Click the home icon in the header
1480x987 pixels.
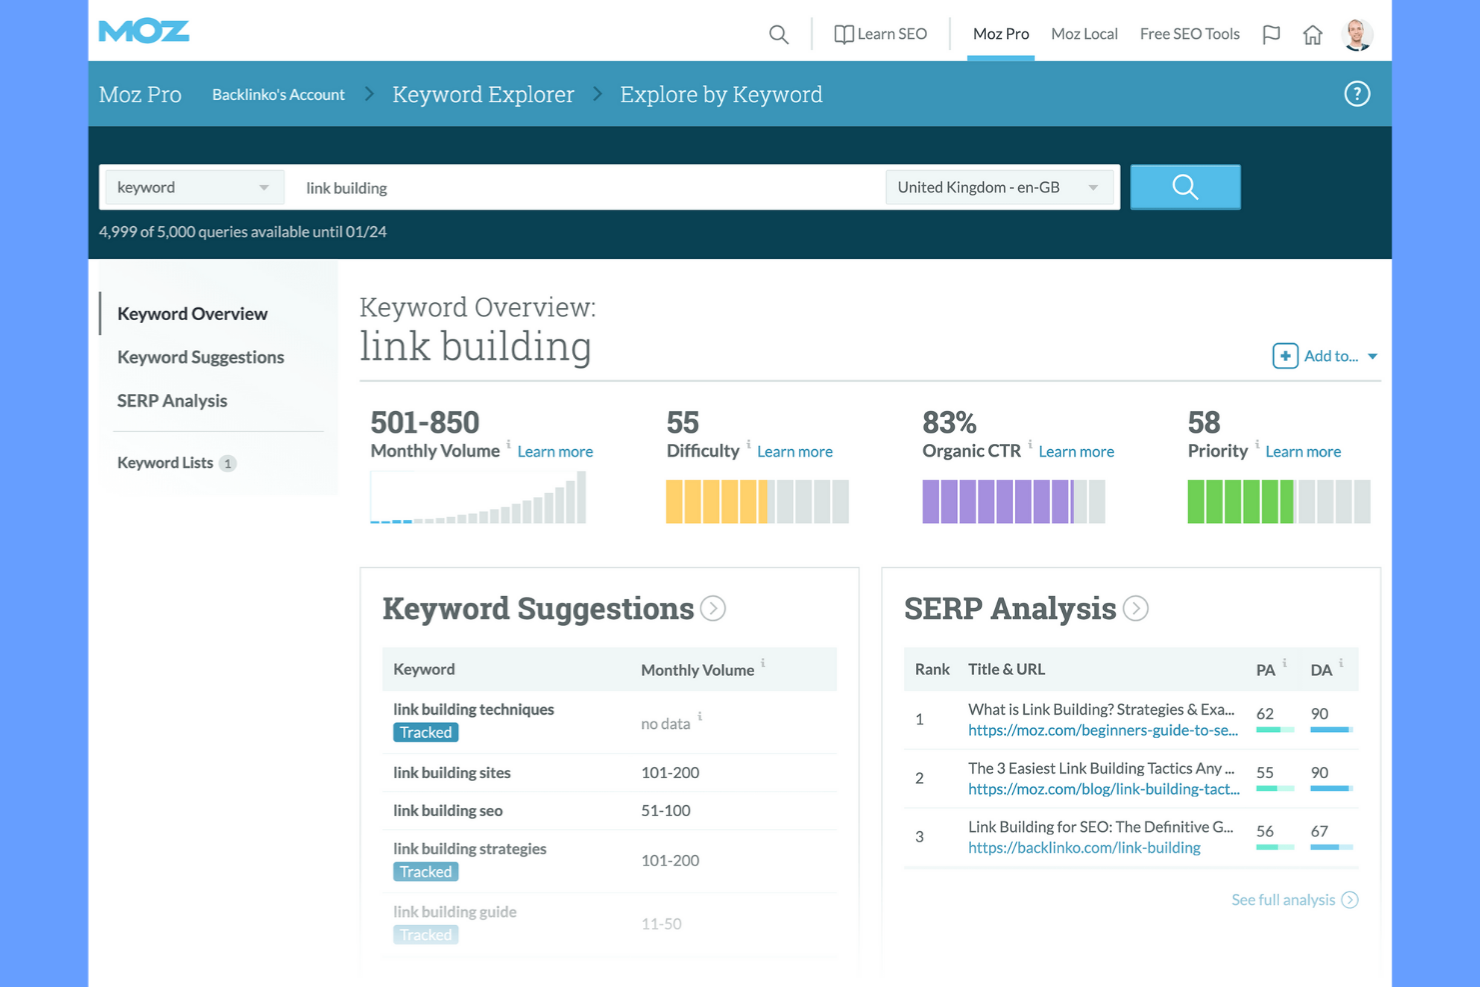coord(1312,34)
